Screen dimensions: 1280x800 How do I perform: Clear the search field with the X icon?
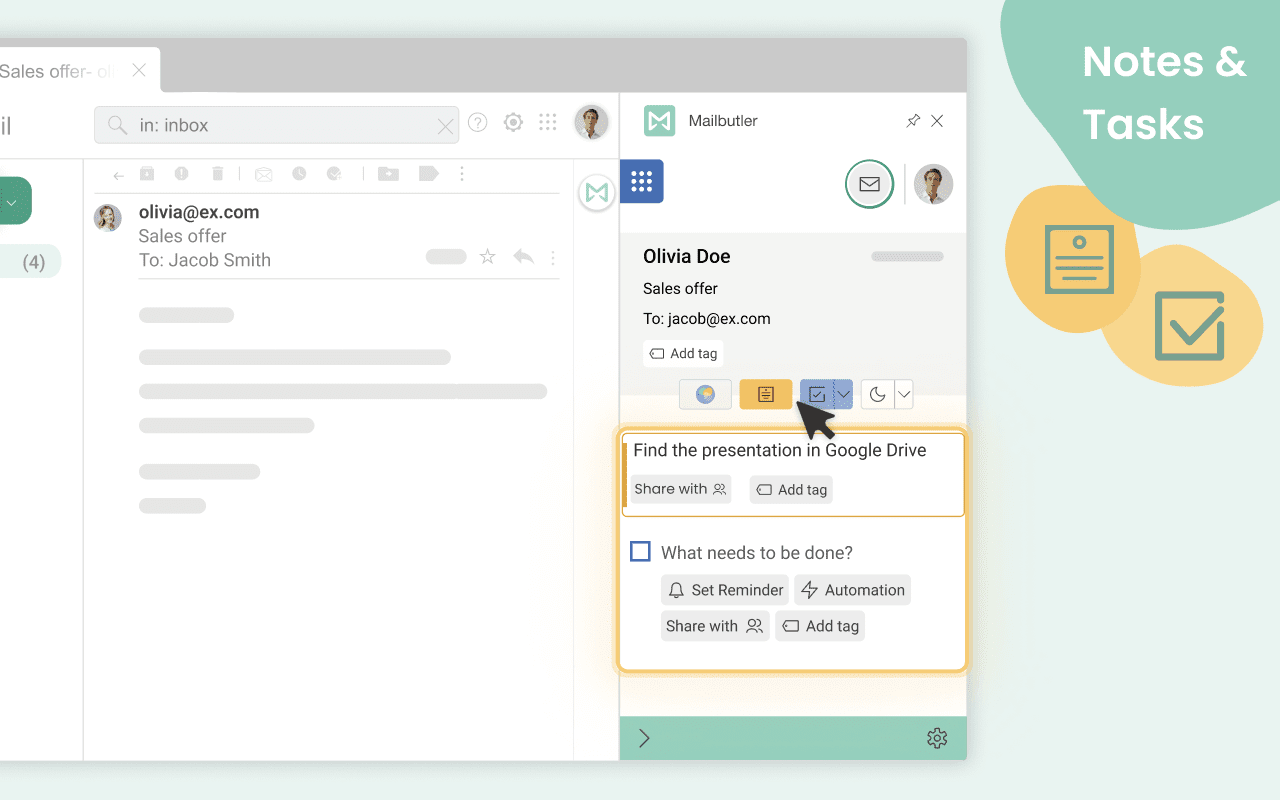445,126
